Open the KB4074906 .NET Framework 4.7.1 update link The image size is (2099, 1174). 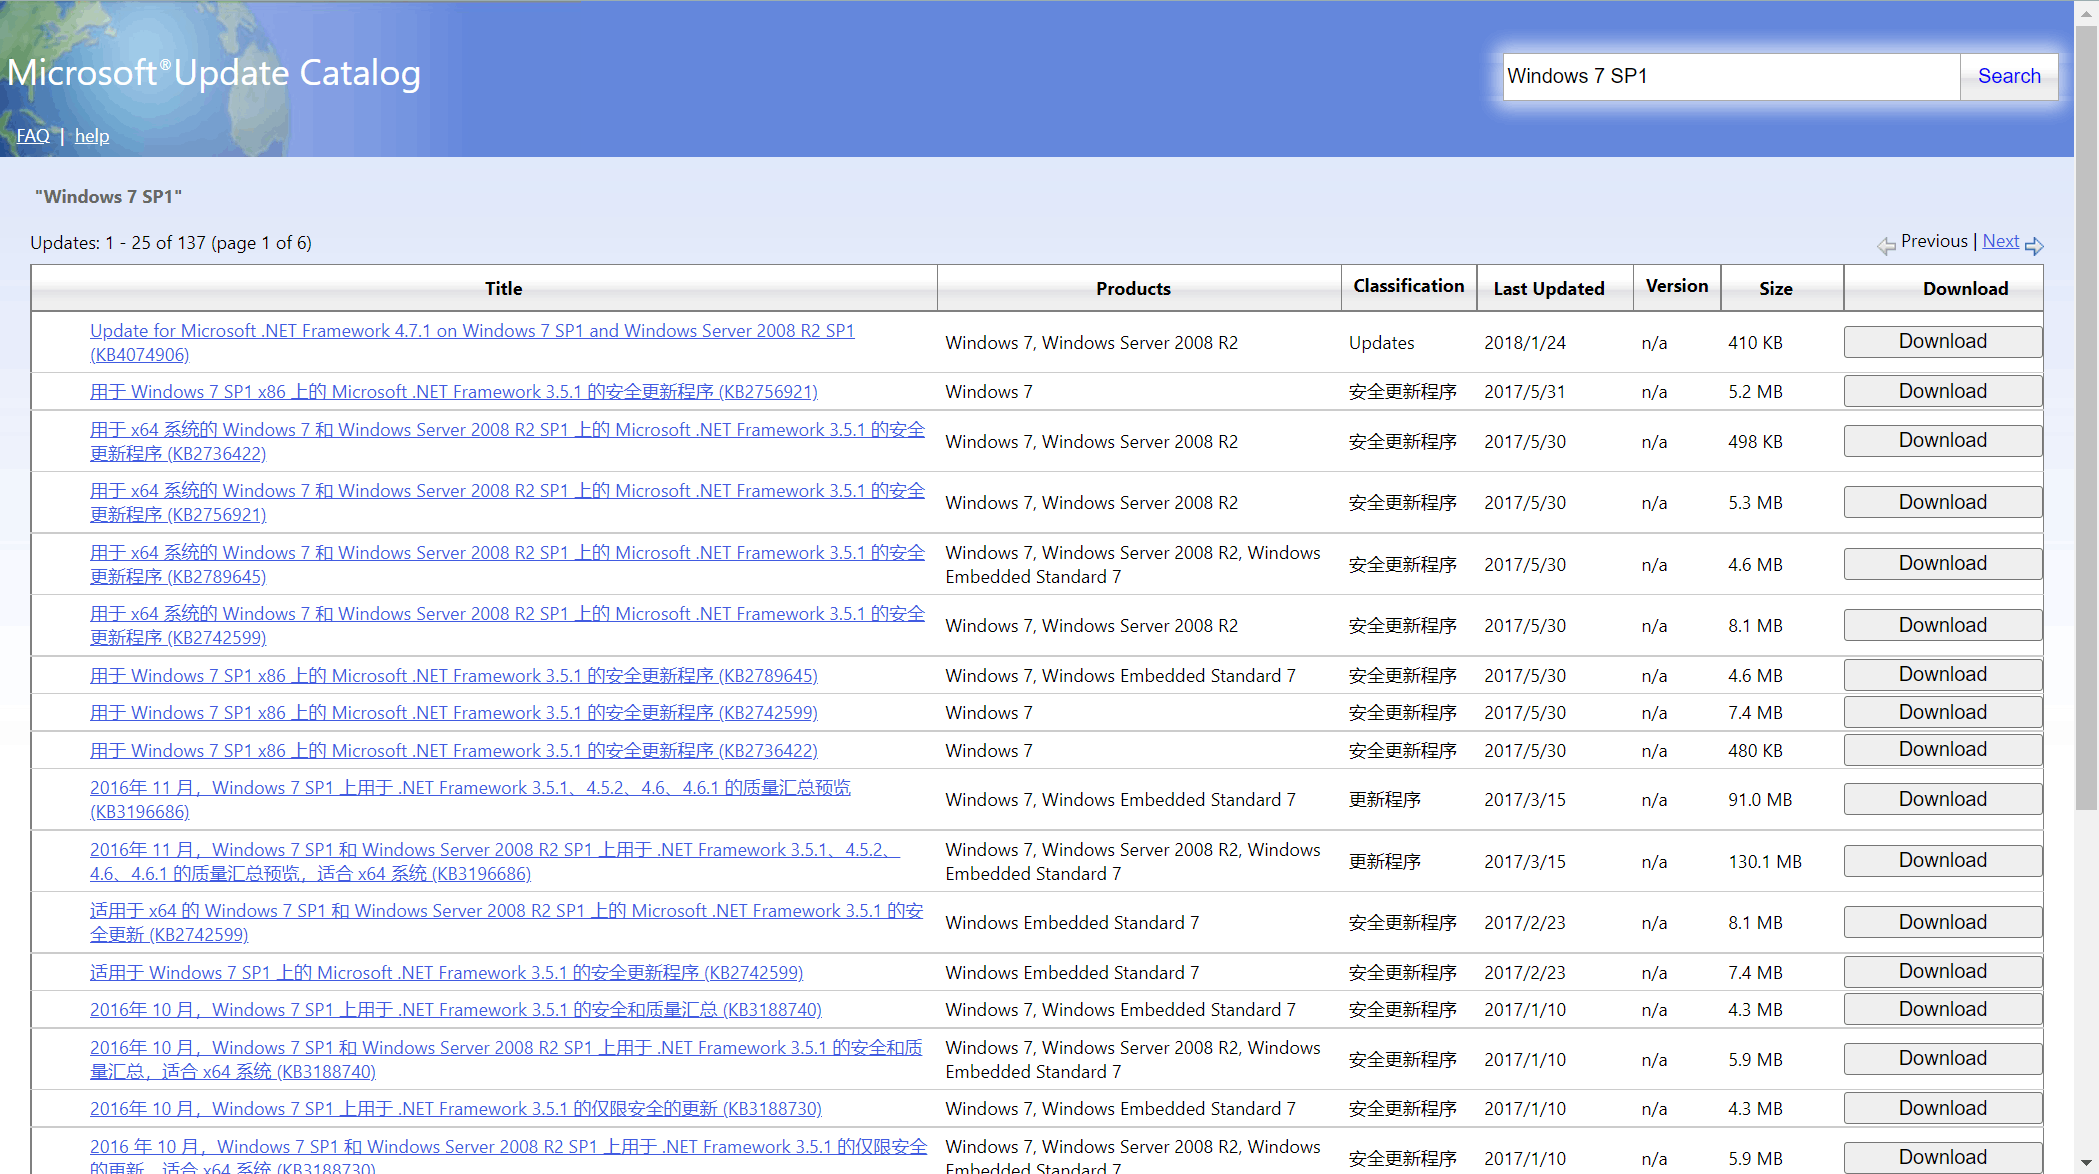[x=472, y=342]
